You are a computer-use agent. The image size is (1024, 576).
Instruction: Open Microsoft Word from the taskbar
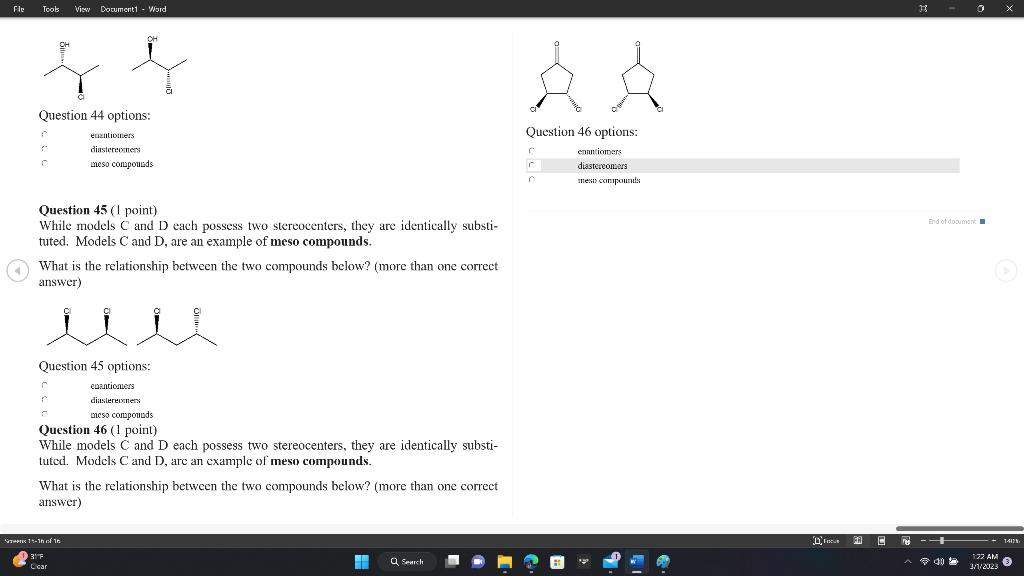tap(635, 561)
